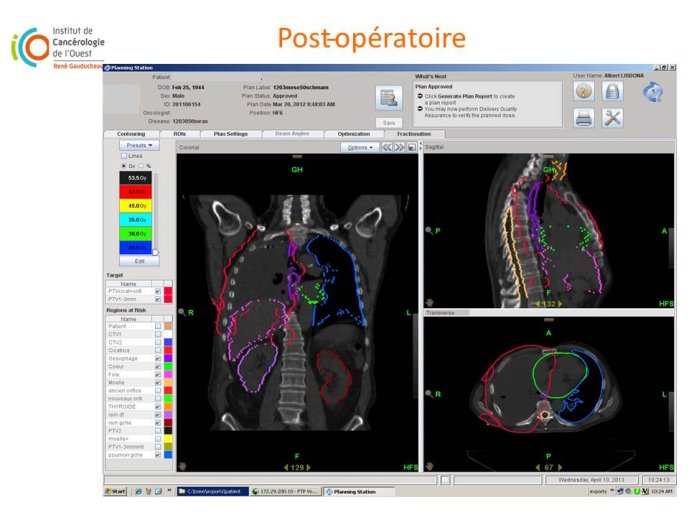Click the hand pan icon in Coronal view

click(x=182, y=466)
